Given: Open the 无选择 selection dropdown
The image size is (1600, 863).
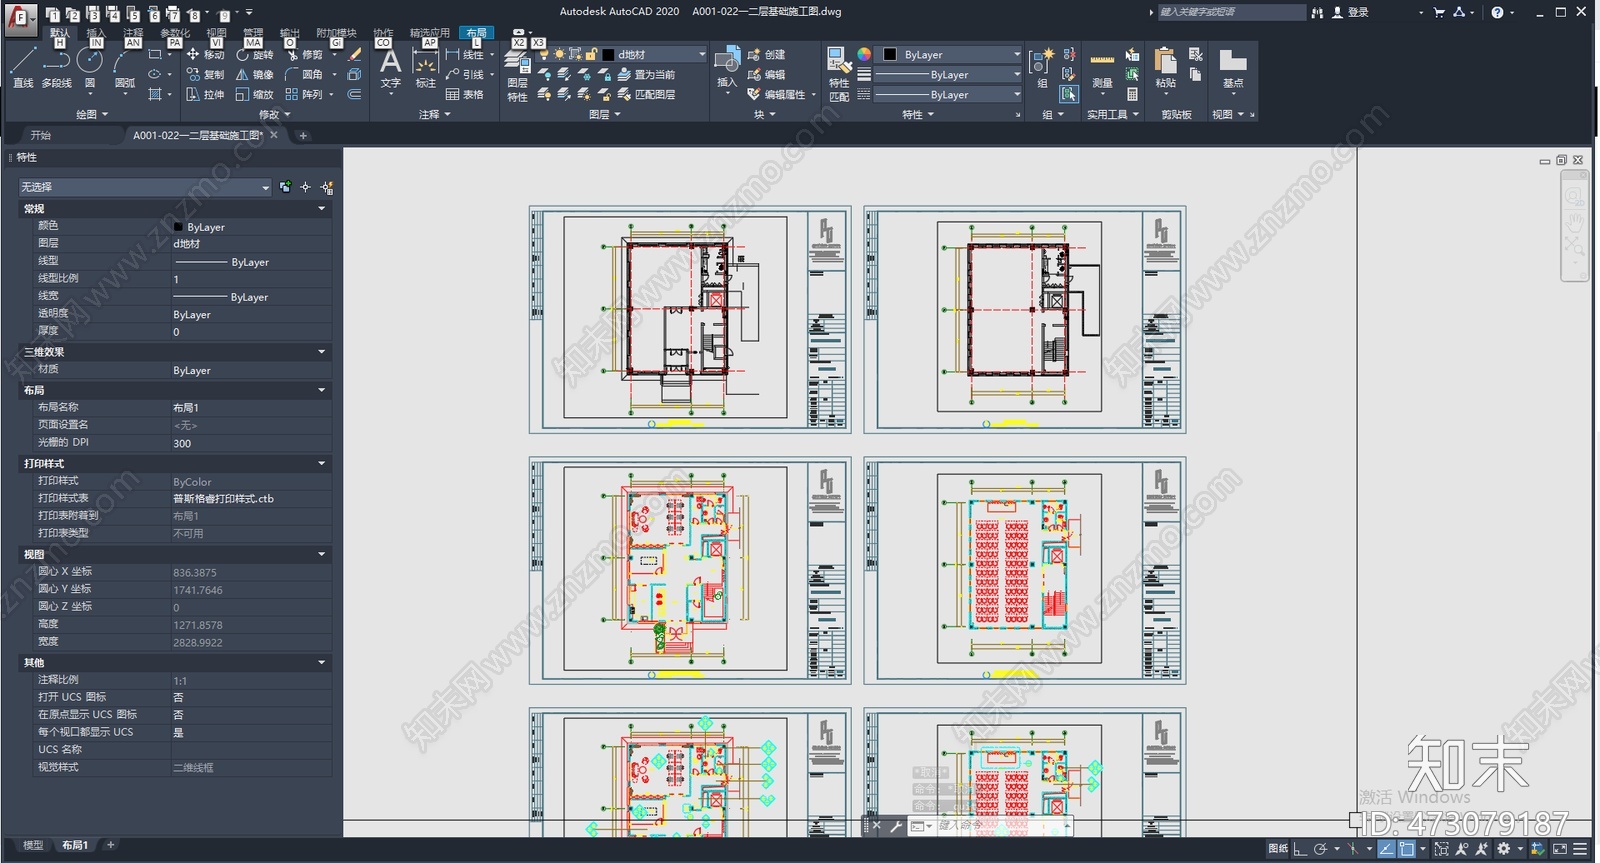Looking at the screenshot, I should pos(145,187).
